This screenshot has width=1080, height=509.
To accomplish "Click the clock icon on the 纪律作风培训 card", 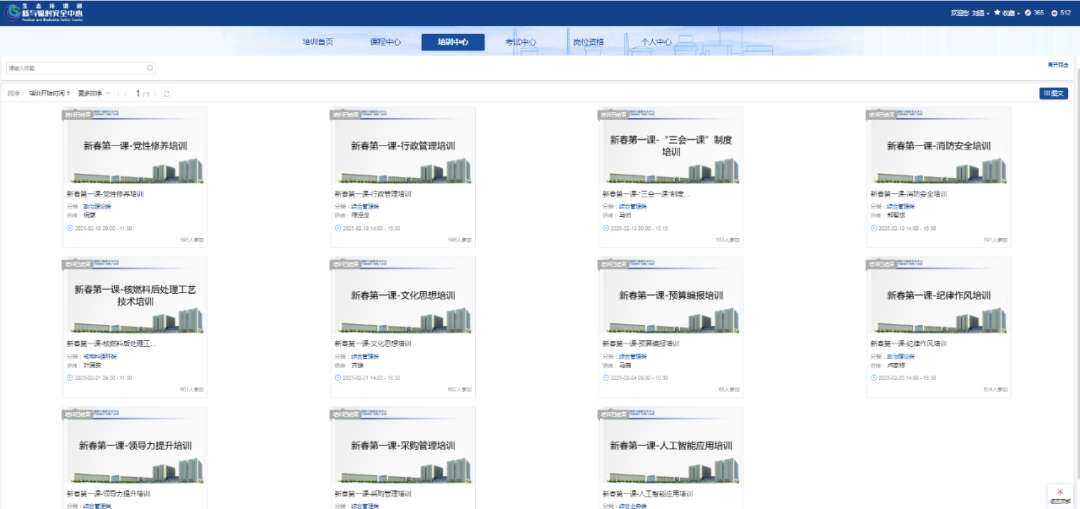I will [x=873, y=377].
